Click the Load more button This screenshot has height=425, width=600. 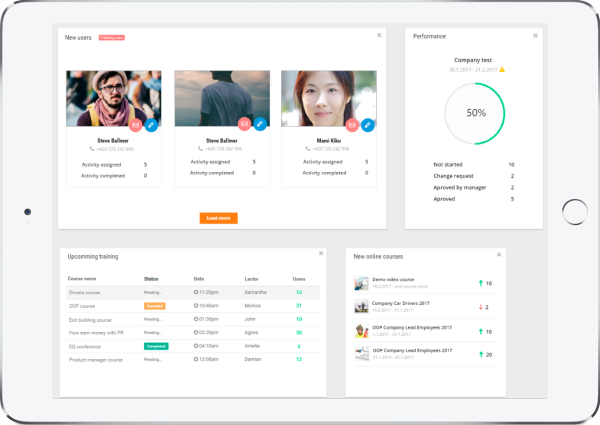(x=218, y=218)
